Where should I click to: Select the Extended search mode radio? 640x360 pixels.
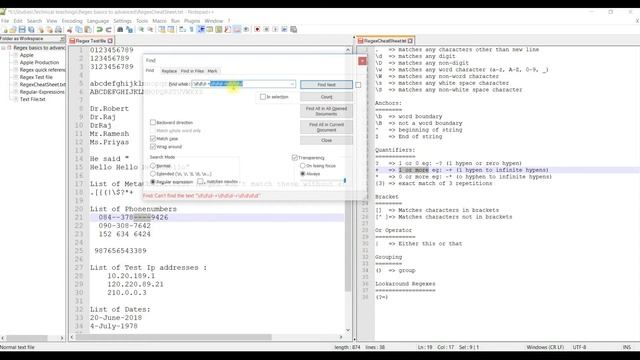[153, 174]
